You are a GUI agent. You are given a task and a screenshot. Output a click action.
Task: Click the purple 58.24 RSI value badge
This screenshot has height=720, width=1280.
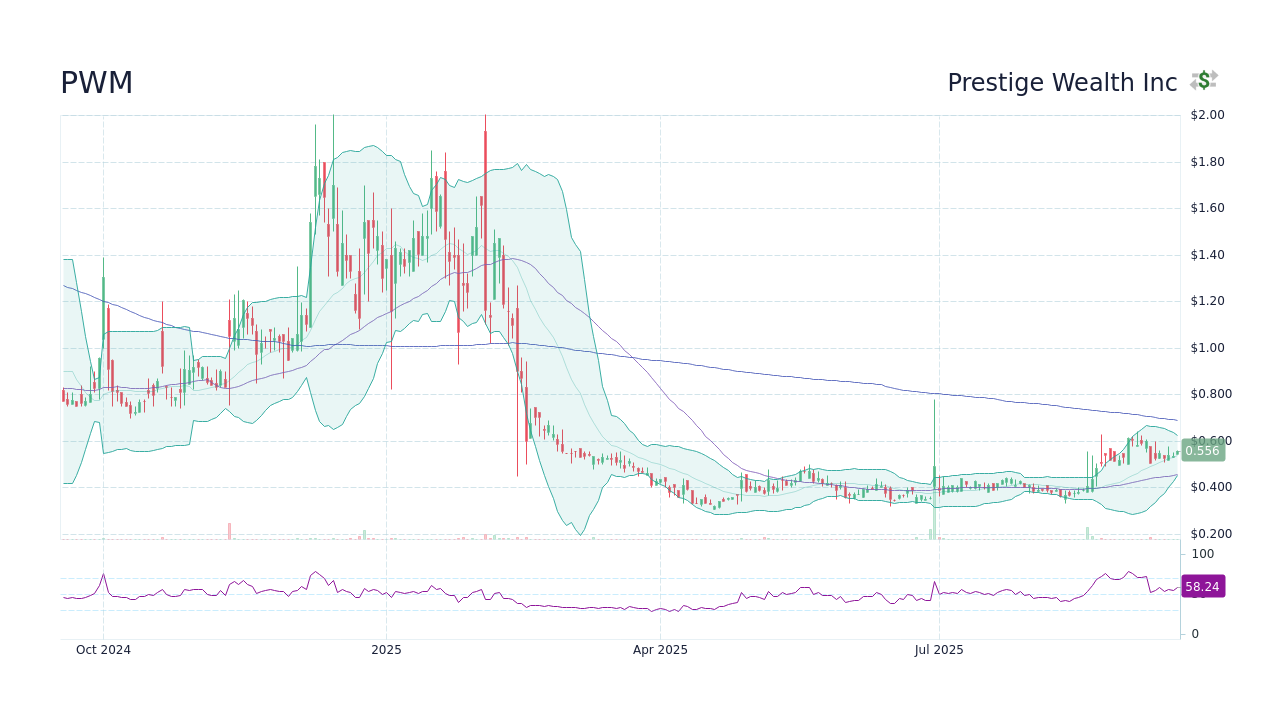point(1203,587)
